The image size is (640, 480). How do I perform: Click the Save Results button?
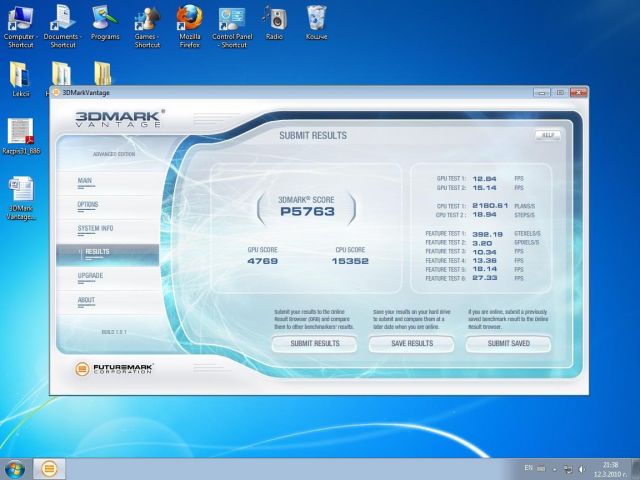click(412, 344)
